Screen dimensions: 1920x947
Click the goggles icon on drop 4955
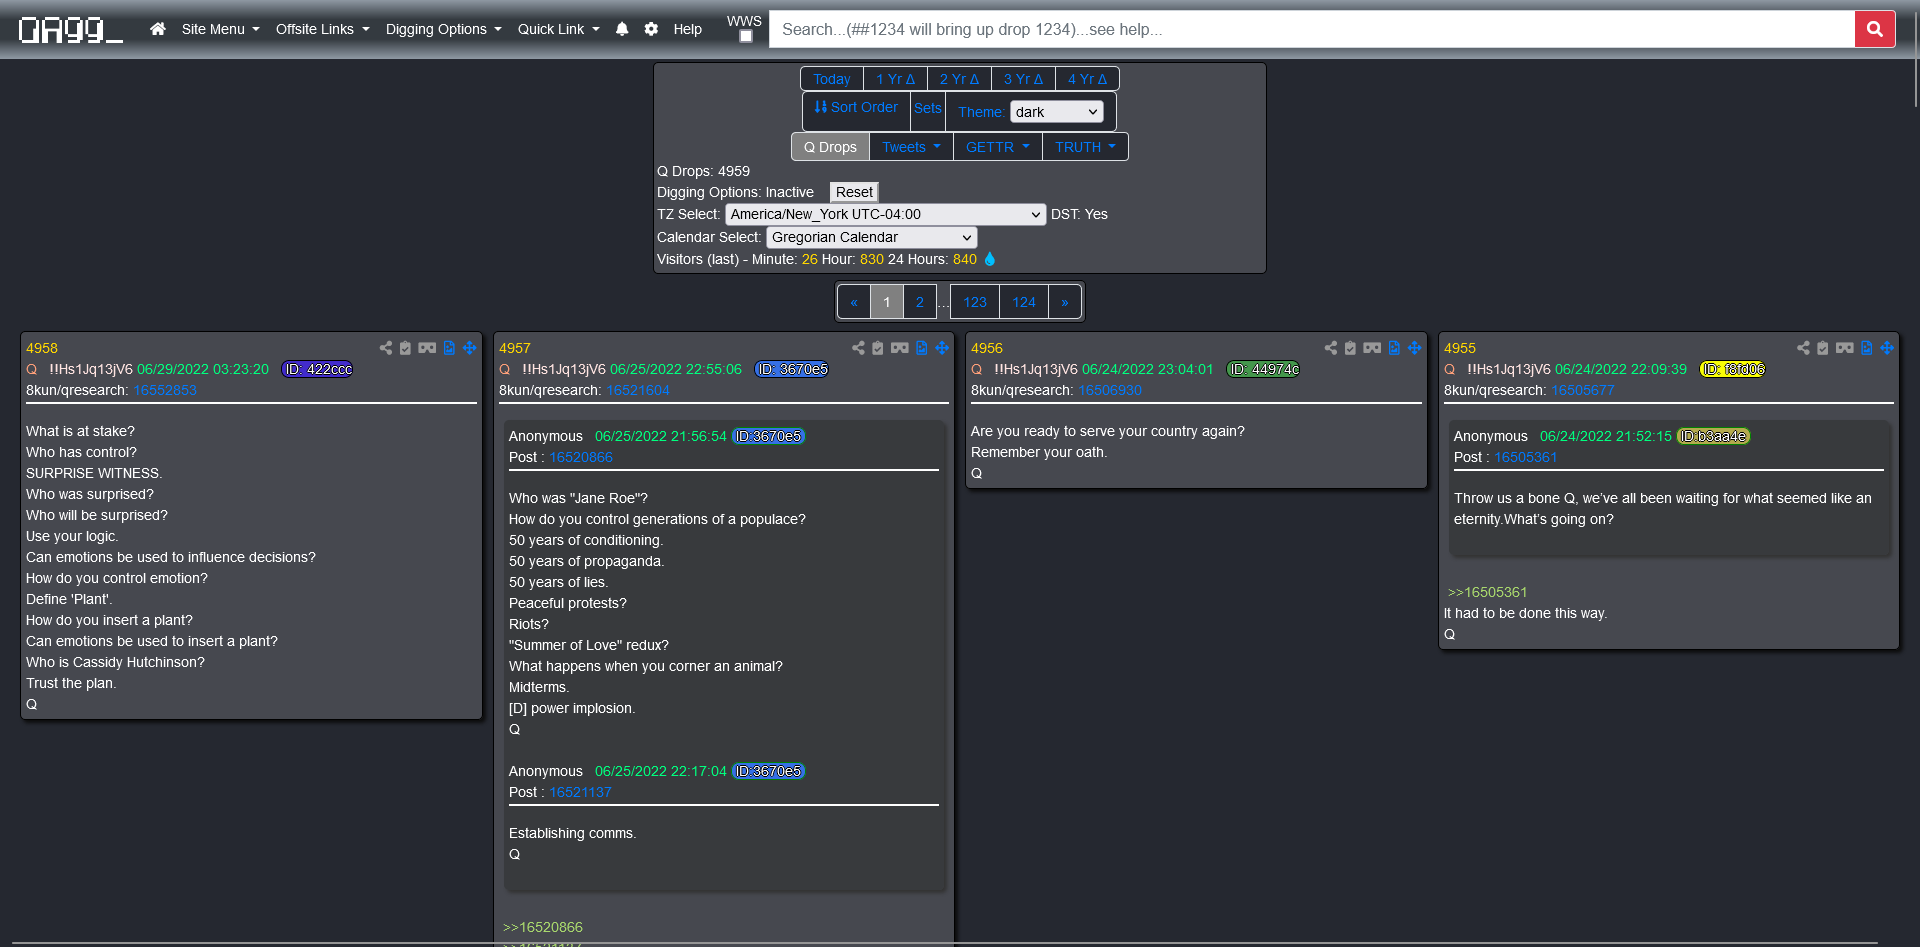(1845, 348)
